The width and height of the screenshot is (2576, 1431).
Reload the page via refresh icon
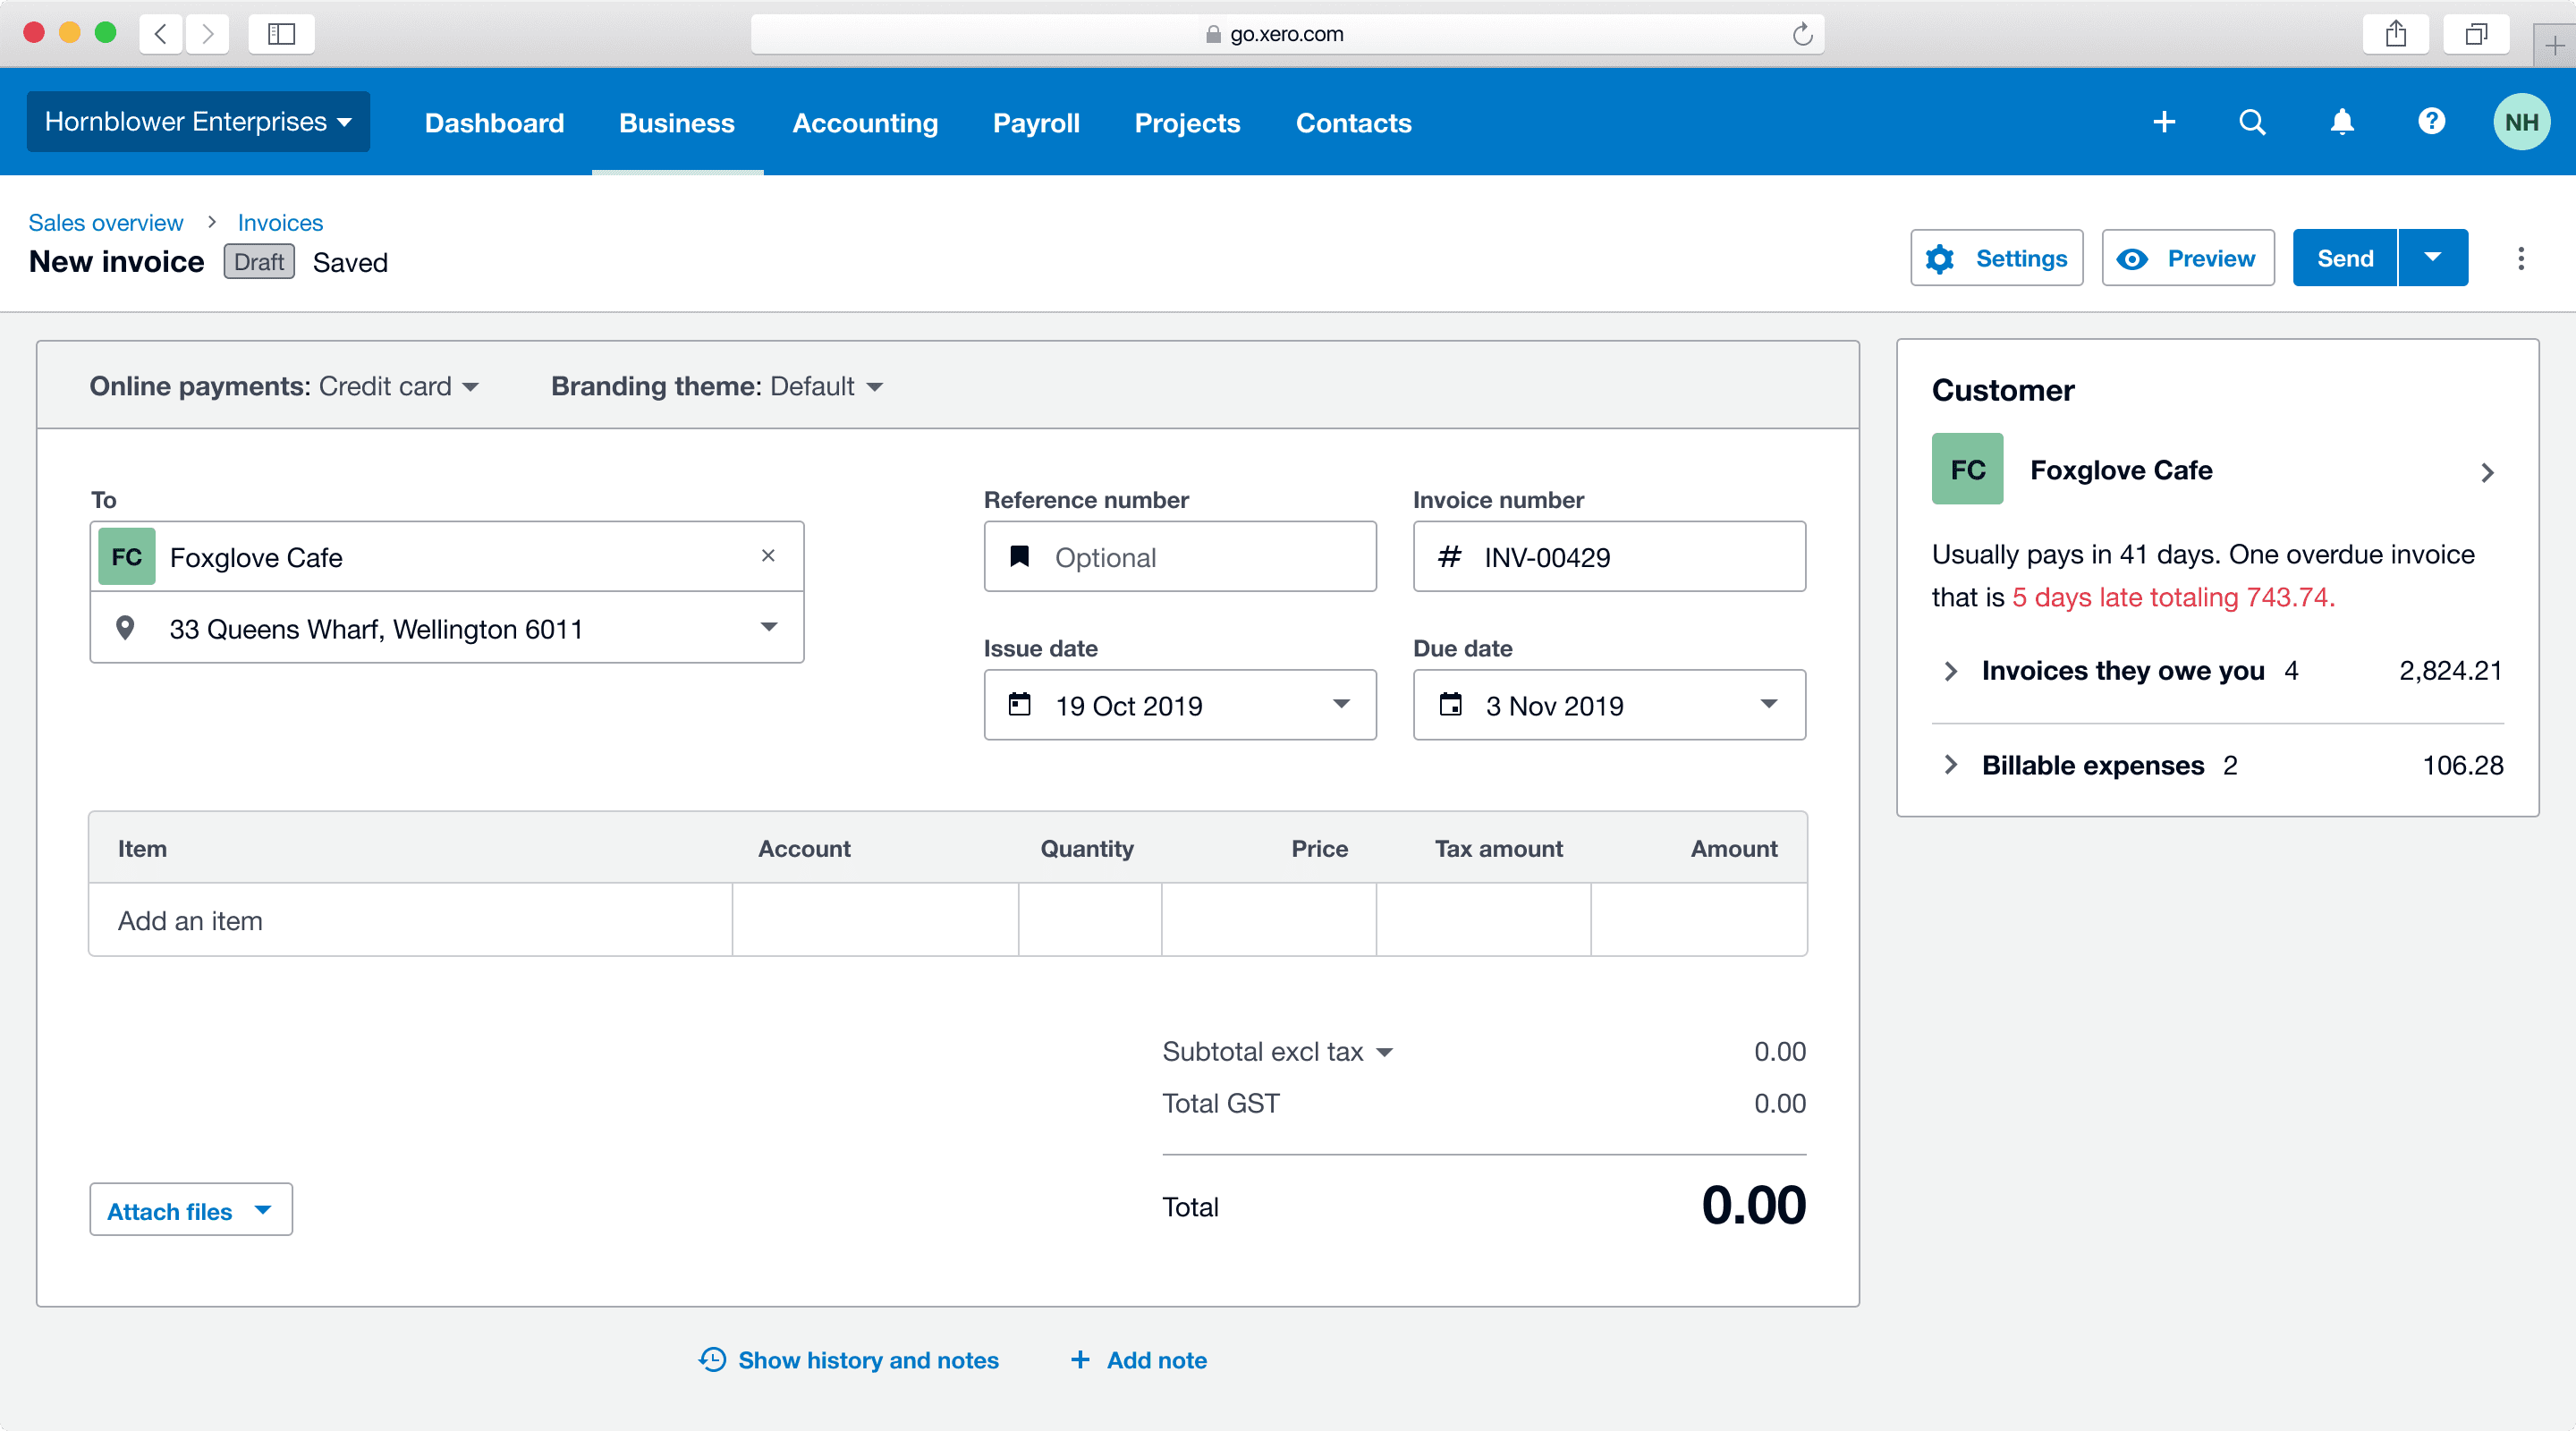1802,34
